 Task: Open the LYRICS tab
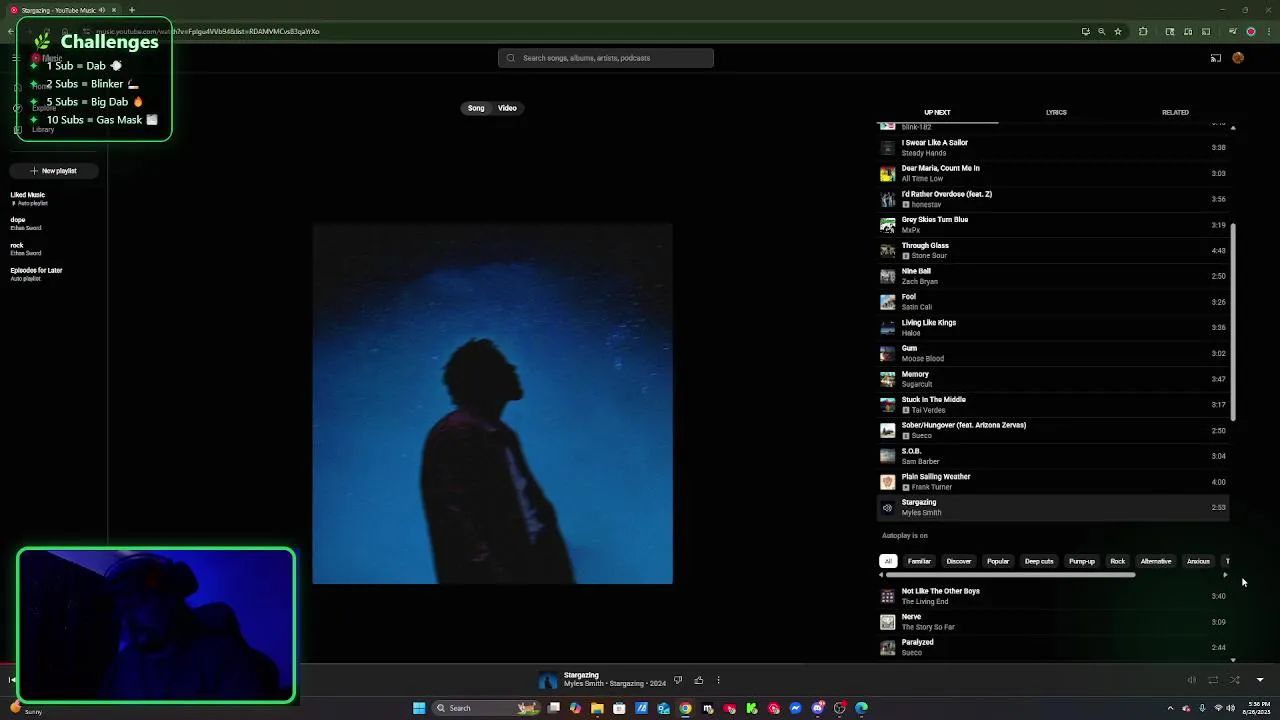pos(1056,112)
